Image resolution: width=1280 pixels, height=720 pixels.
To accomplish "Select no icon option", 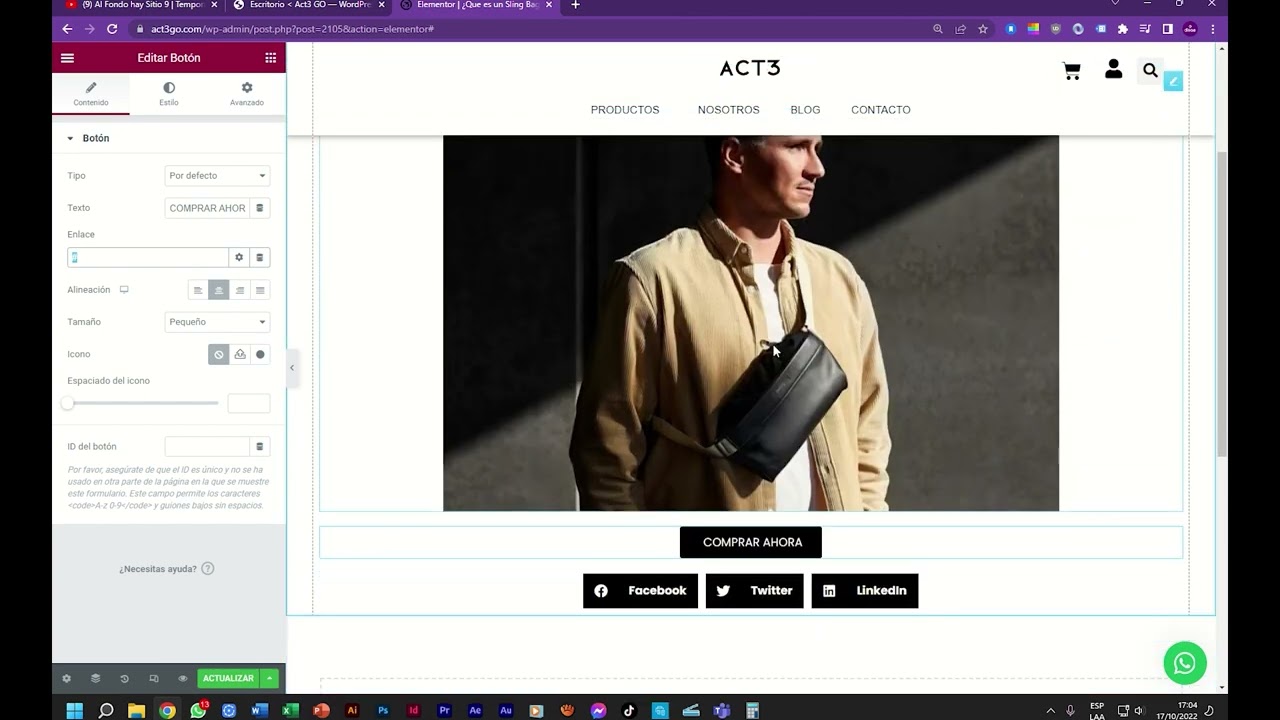I will point(219,354).
